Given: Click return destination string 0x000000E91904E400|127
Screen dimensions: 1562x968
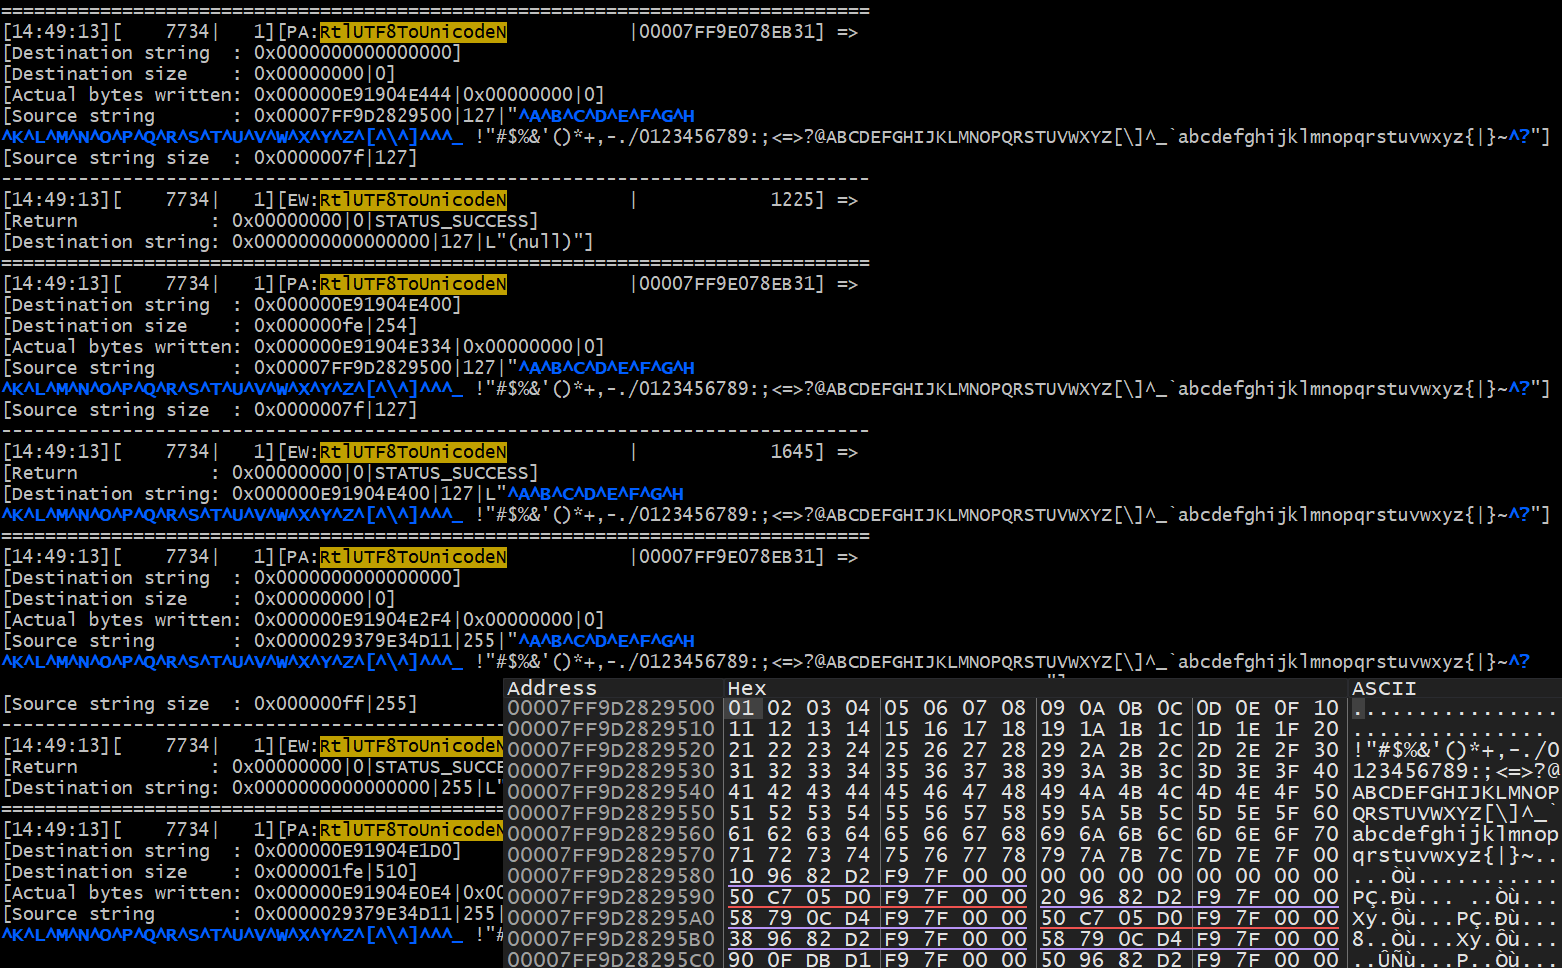Looking at the screenshot, I should [352, 494].
